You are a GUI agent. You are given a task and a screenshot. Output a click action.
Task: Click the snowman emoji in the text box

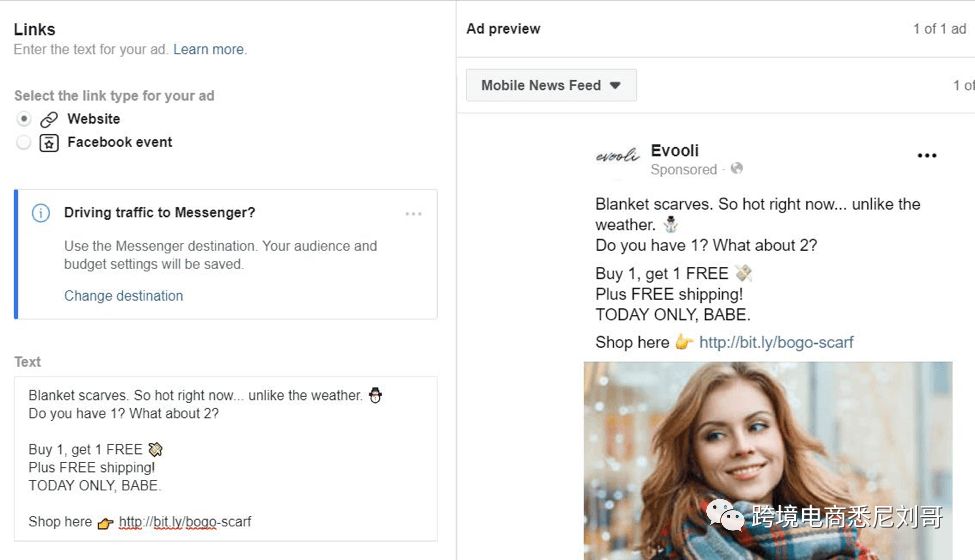(x=375, y=395)
